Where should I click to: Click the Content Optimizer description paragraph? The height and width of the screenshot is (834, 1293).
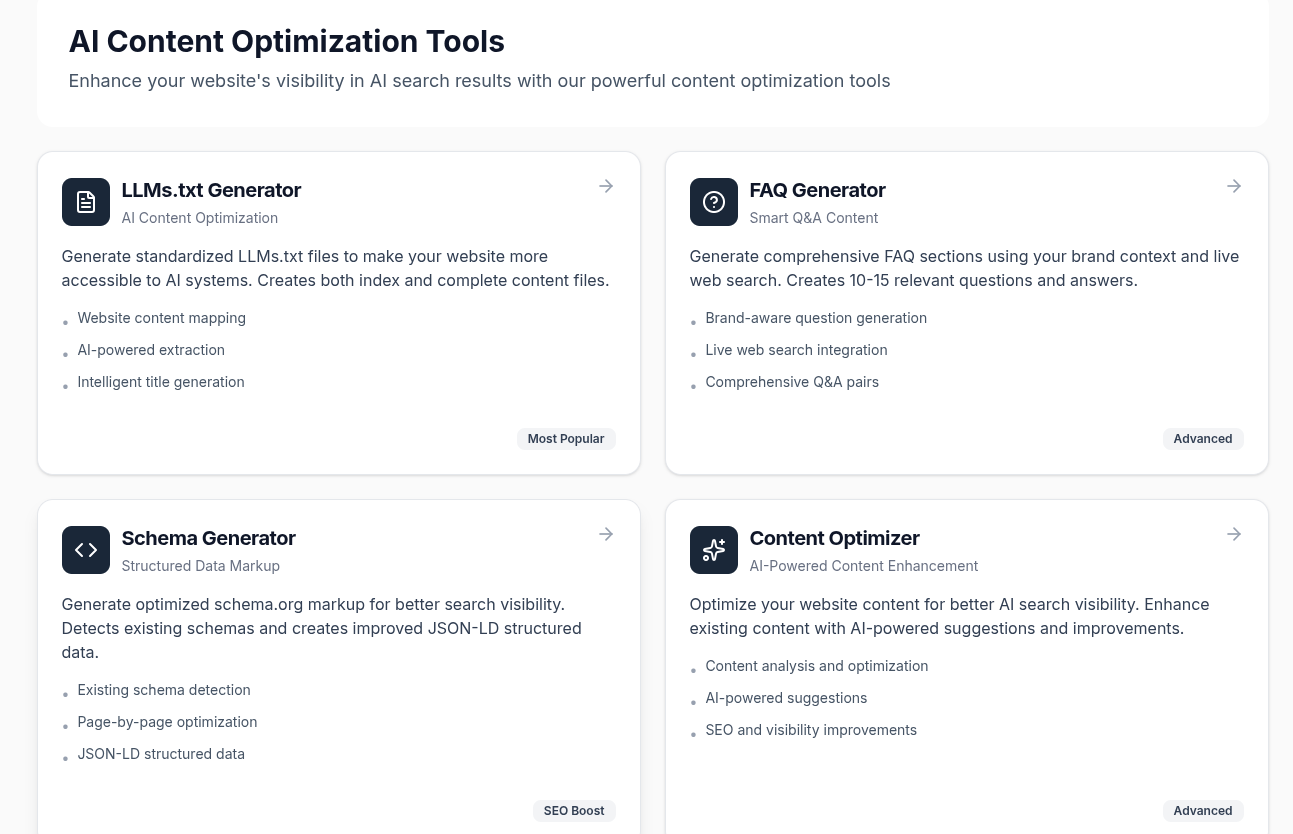(x=949, y=616)
